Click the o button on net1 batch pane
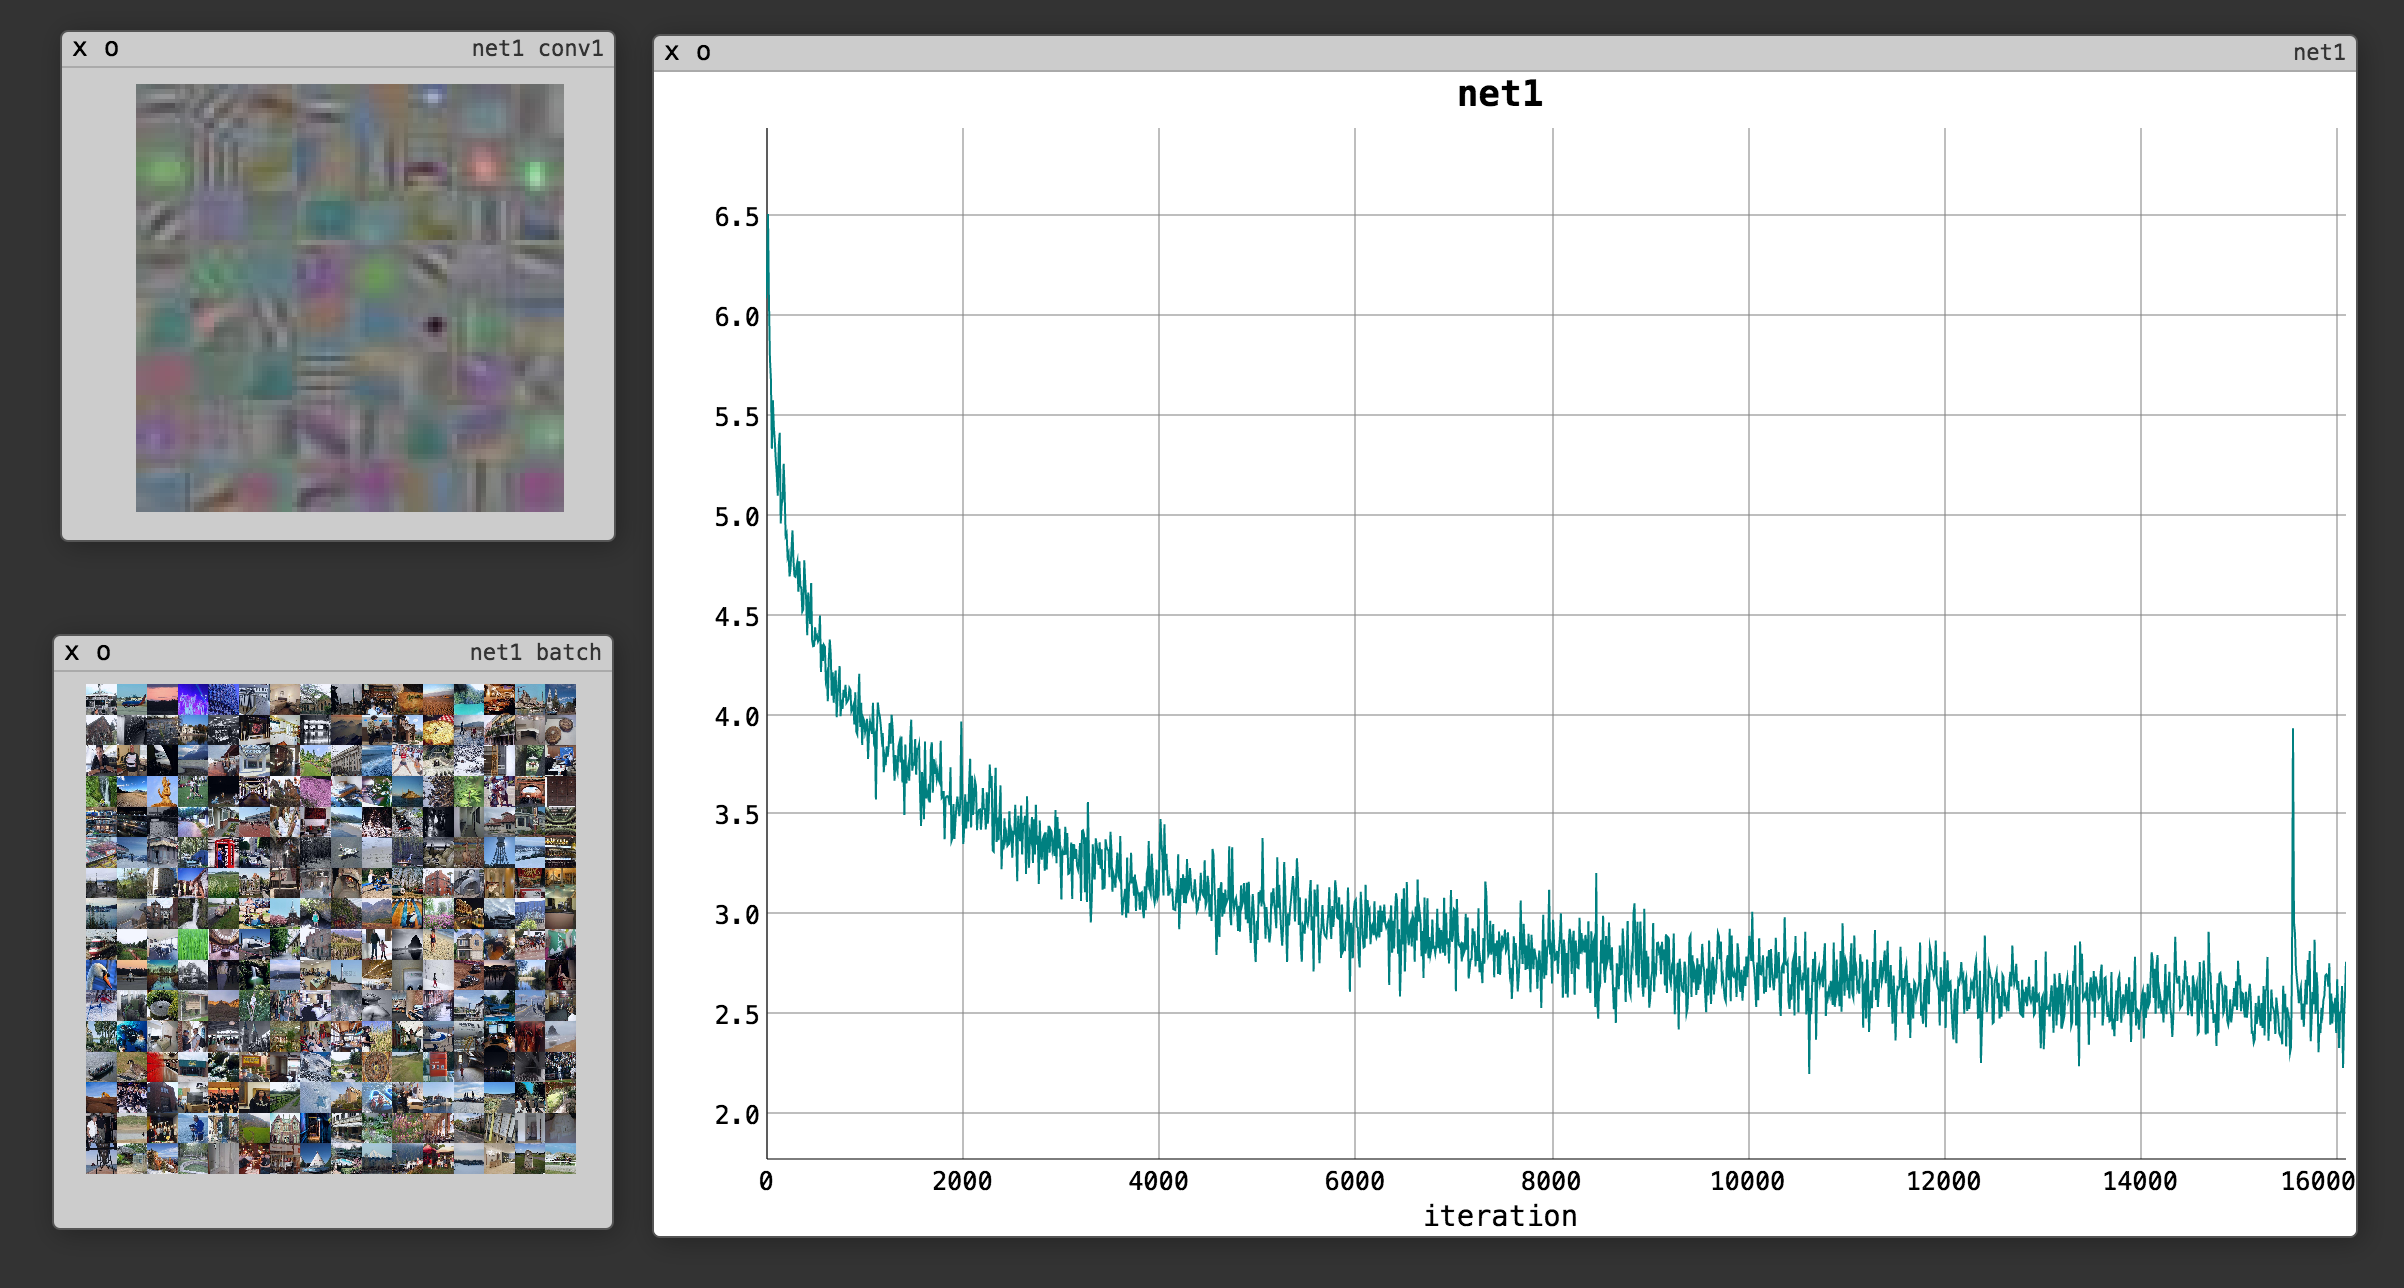2404x1288 pixels. (x=103, y=653)
